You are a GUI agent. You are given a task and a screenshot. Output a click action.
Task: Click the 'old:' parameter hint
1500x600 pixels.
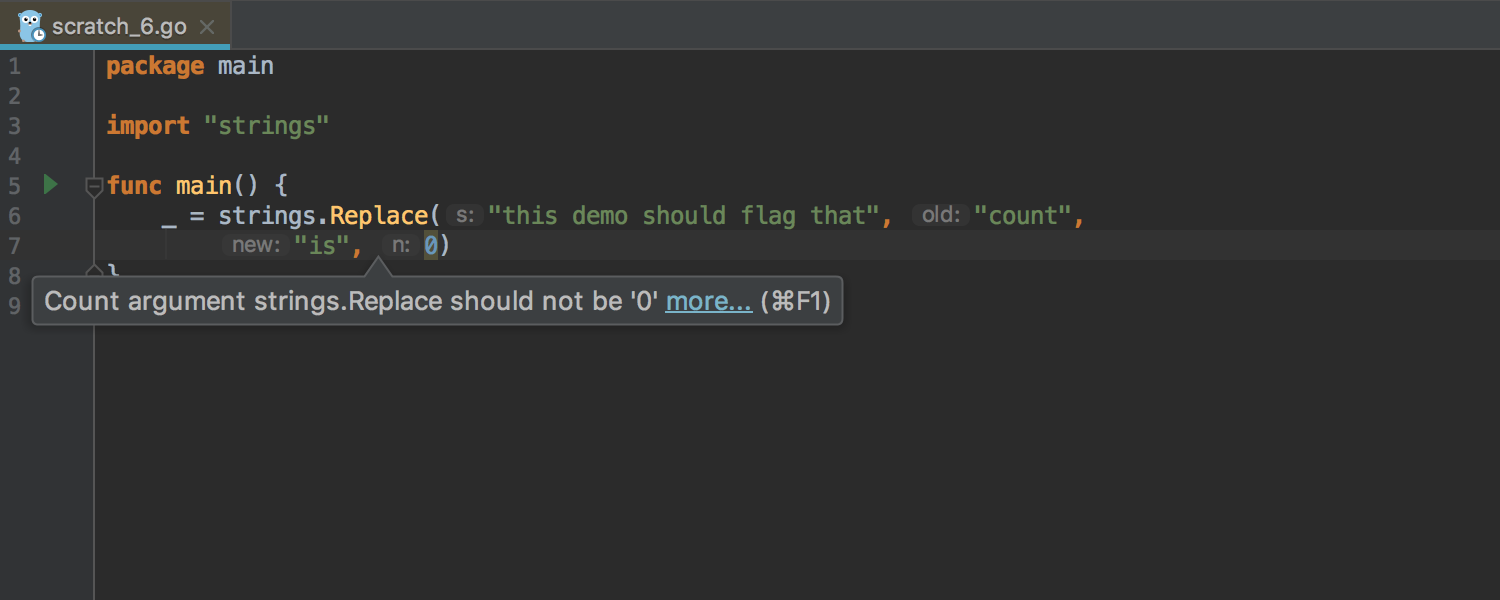(x=940, y=215)
